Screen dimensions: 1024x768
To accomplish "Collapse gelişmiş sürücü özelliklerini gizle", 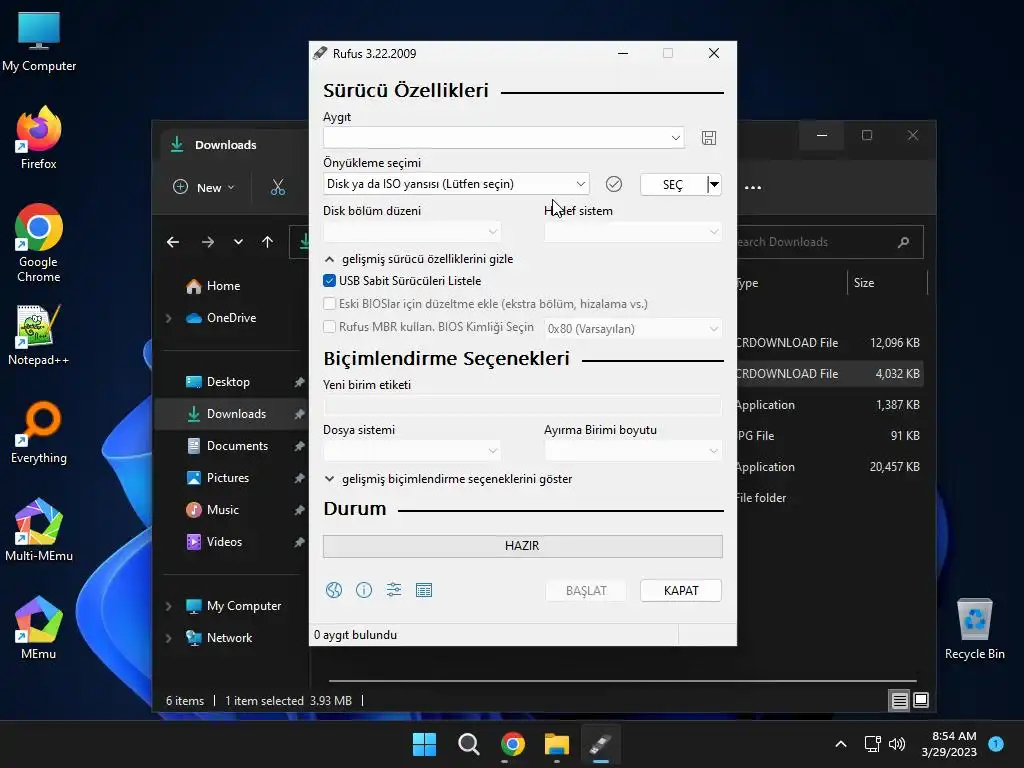I will [419, 259].
